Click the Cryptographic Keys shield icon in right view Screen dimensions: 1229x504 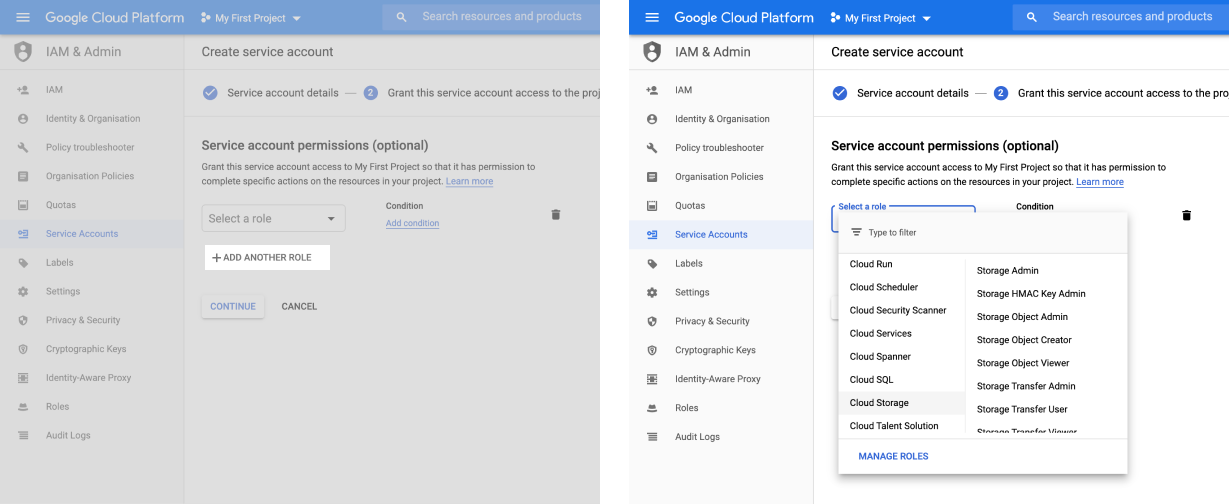coord(652,351)
